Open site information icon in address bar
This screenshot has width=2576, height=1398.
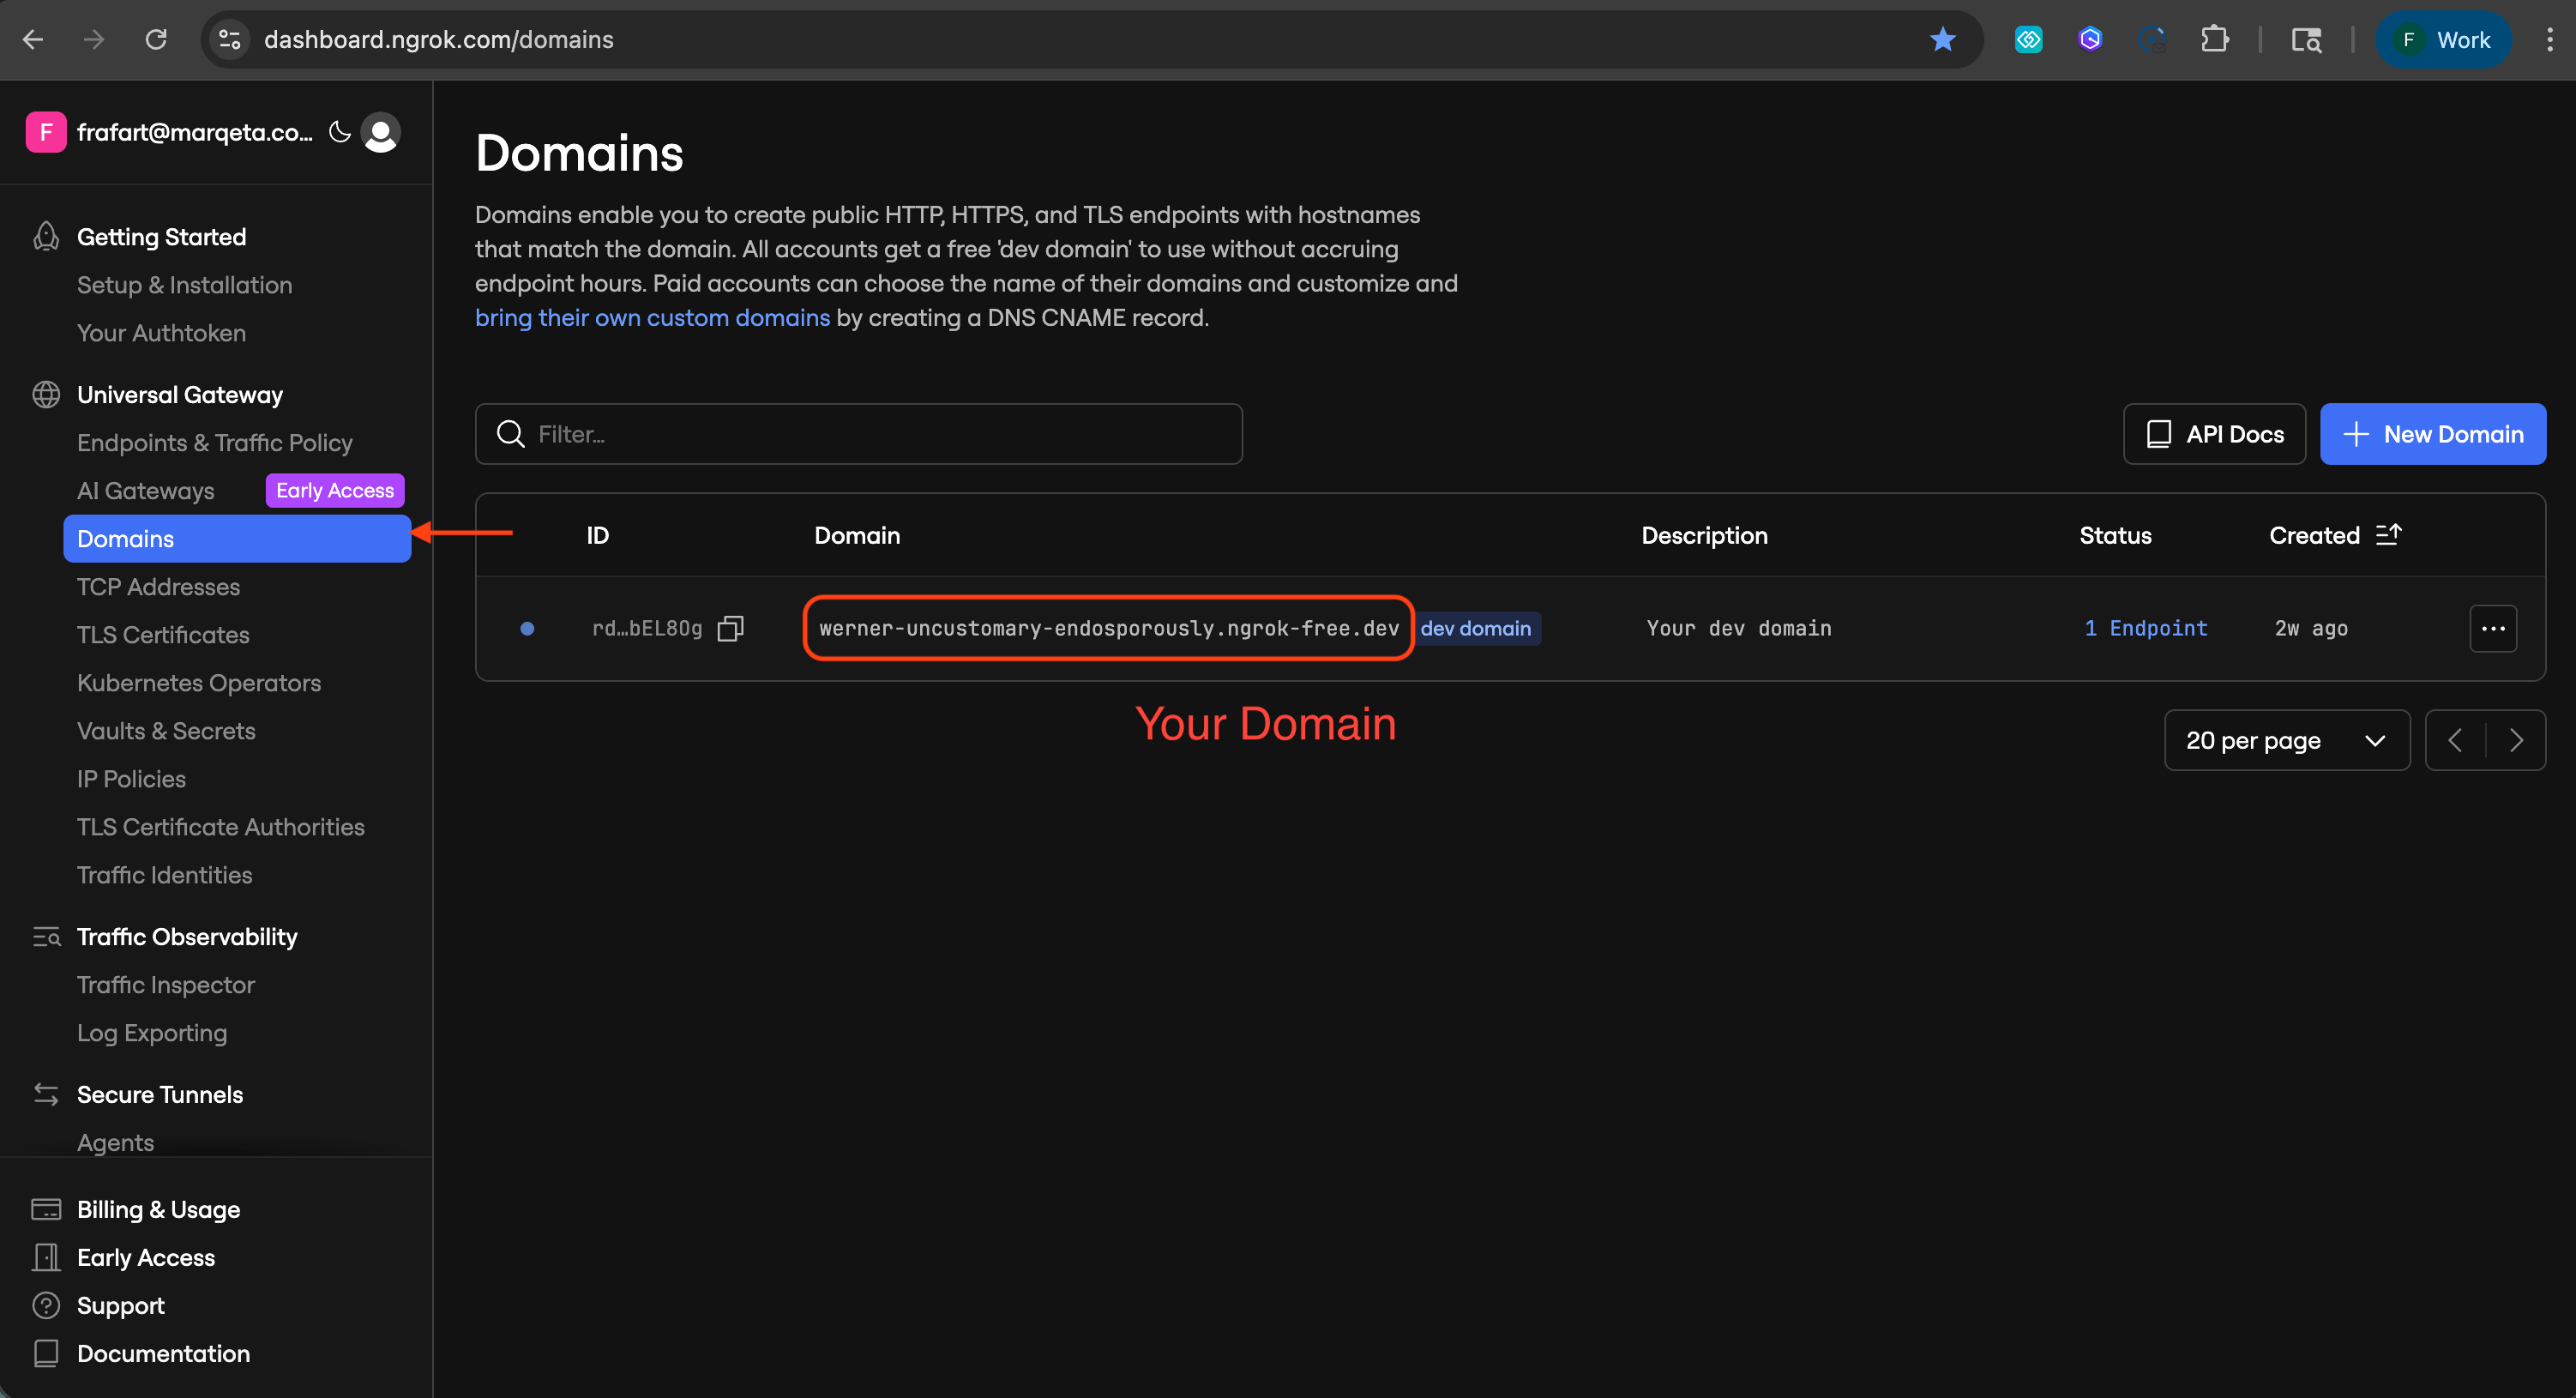(x=230, y=40)
